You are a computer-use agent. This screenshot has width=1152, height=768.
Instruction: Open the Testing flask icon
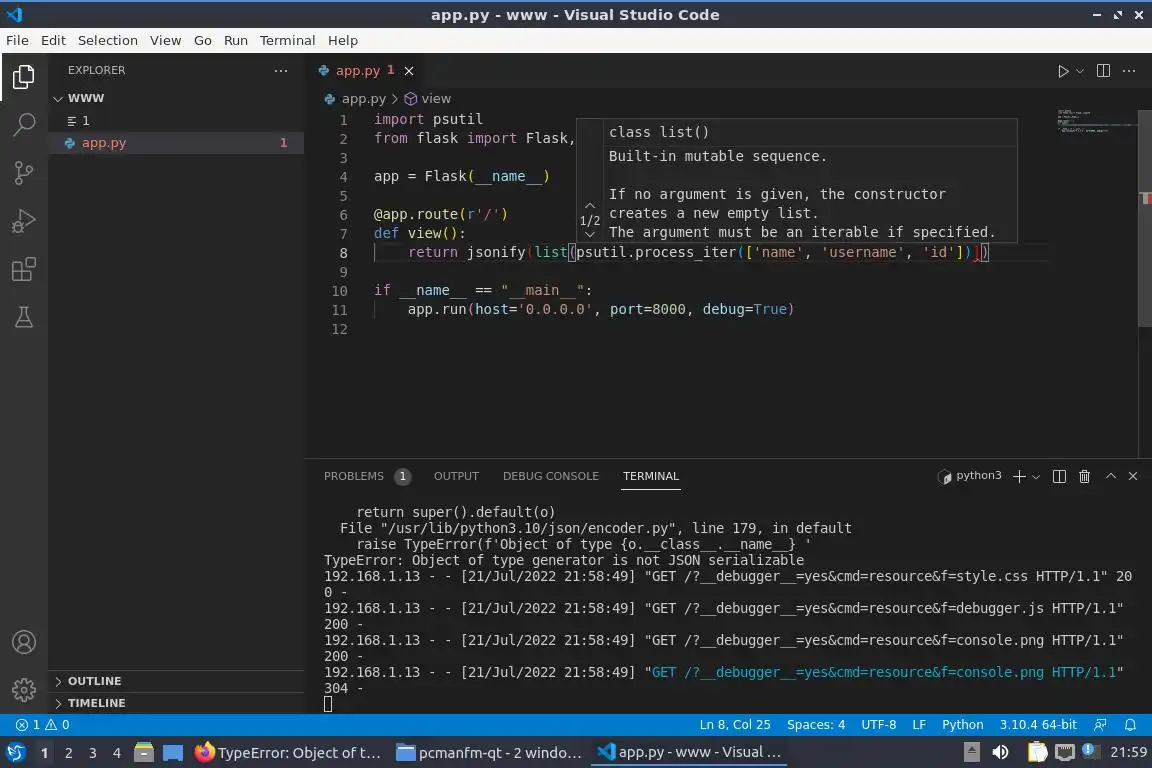24,317
